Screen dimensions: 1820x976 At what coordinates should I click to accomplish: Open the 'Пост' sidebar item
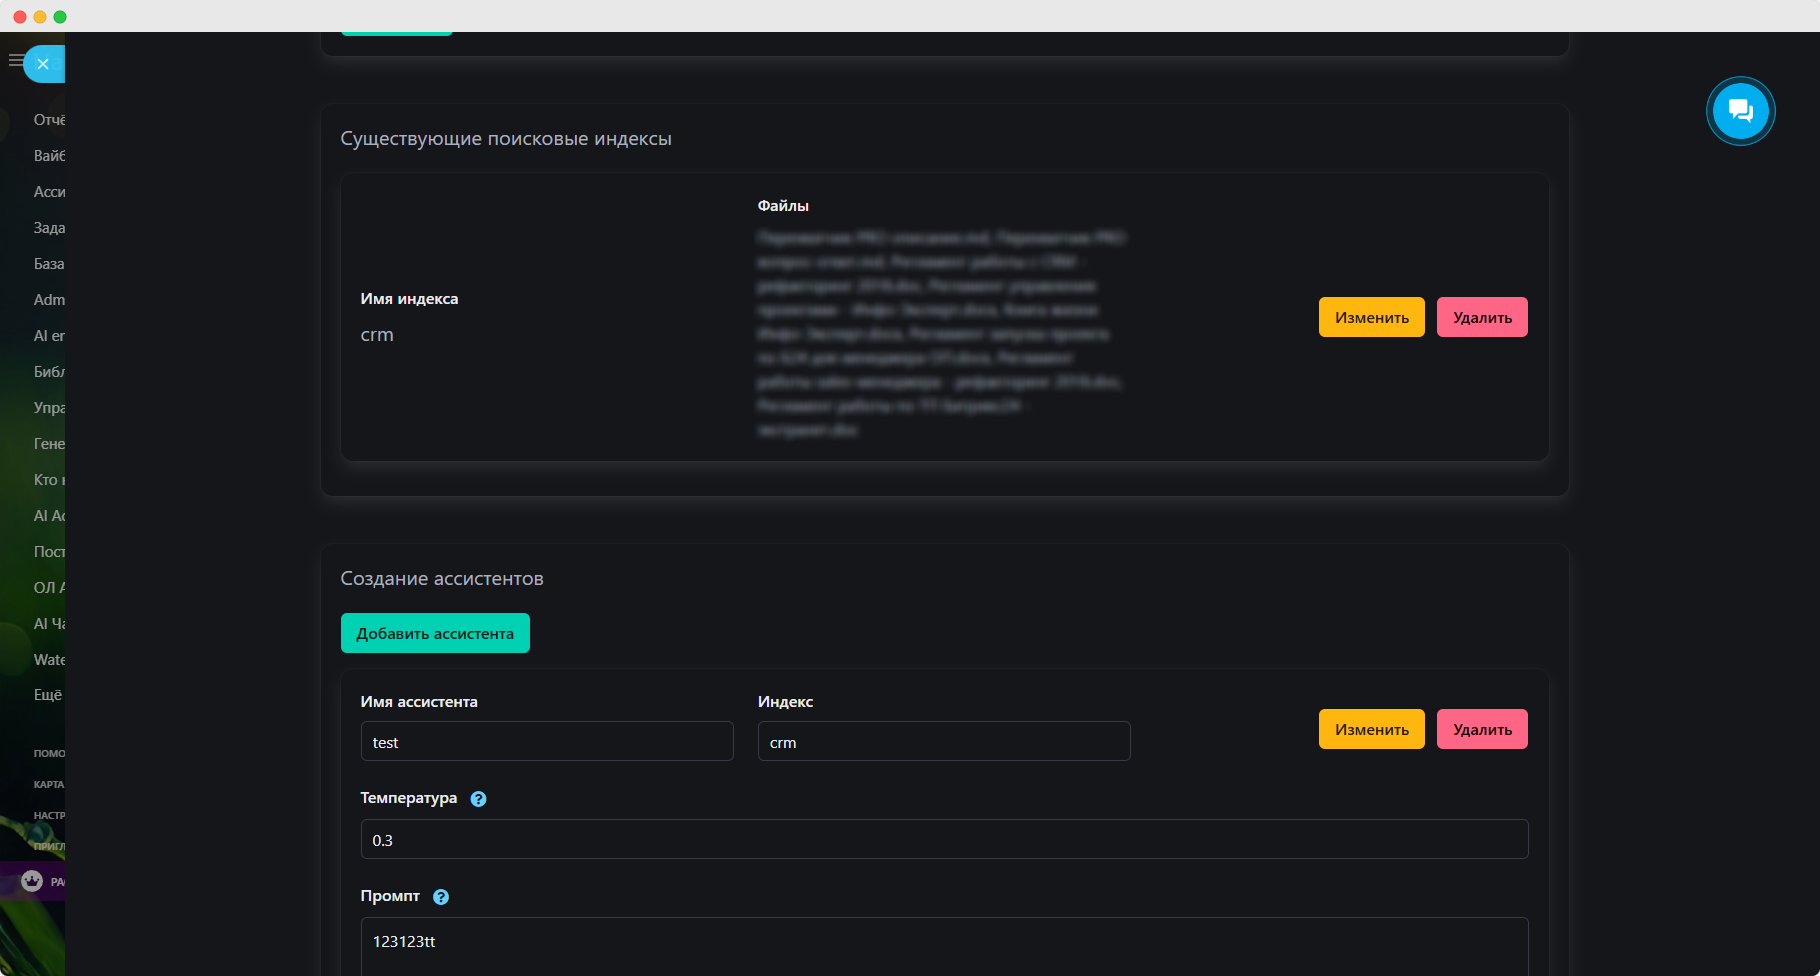click(49, 552)
